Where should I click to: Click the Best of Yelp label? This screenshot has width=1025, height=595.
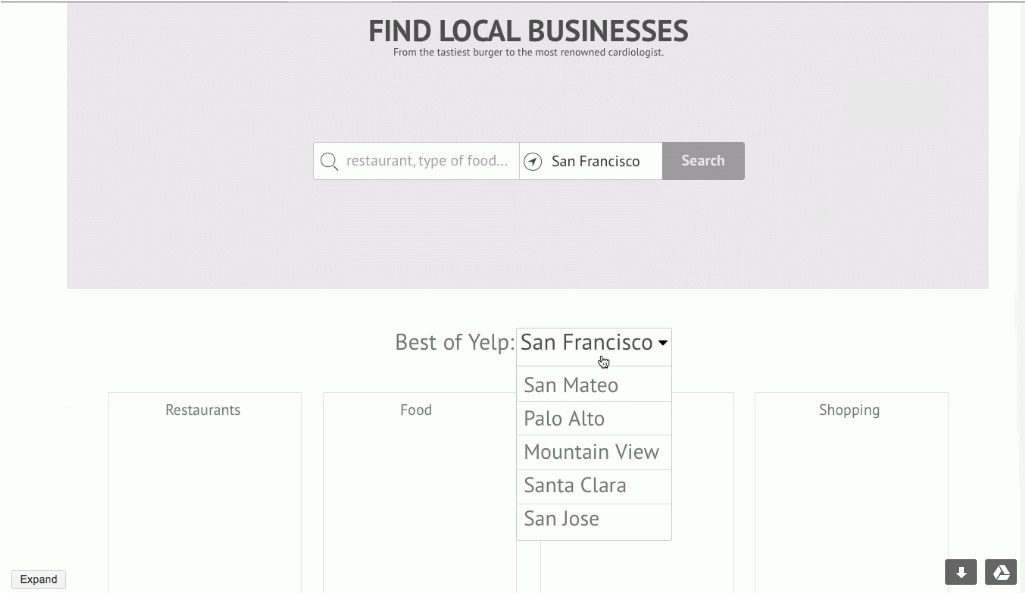click(x=454, y=343)
